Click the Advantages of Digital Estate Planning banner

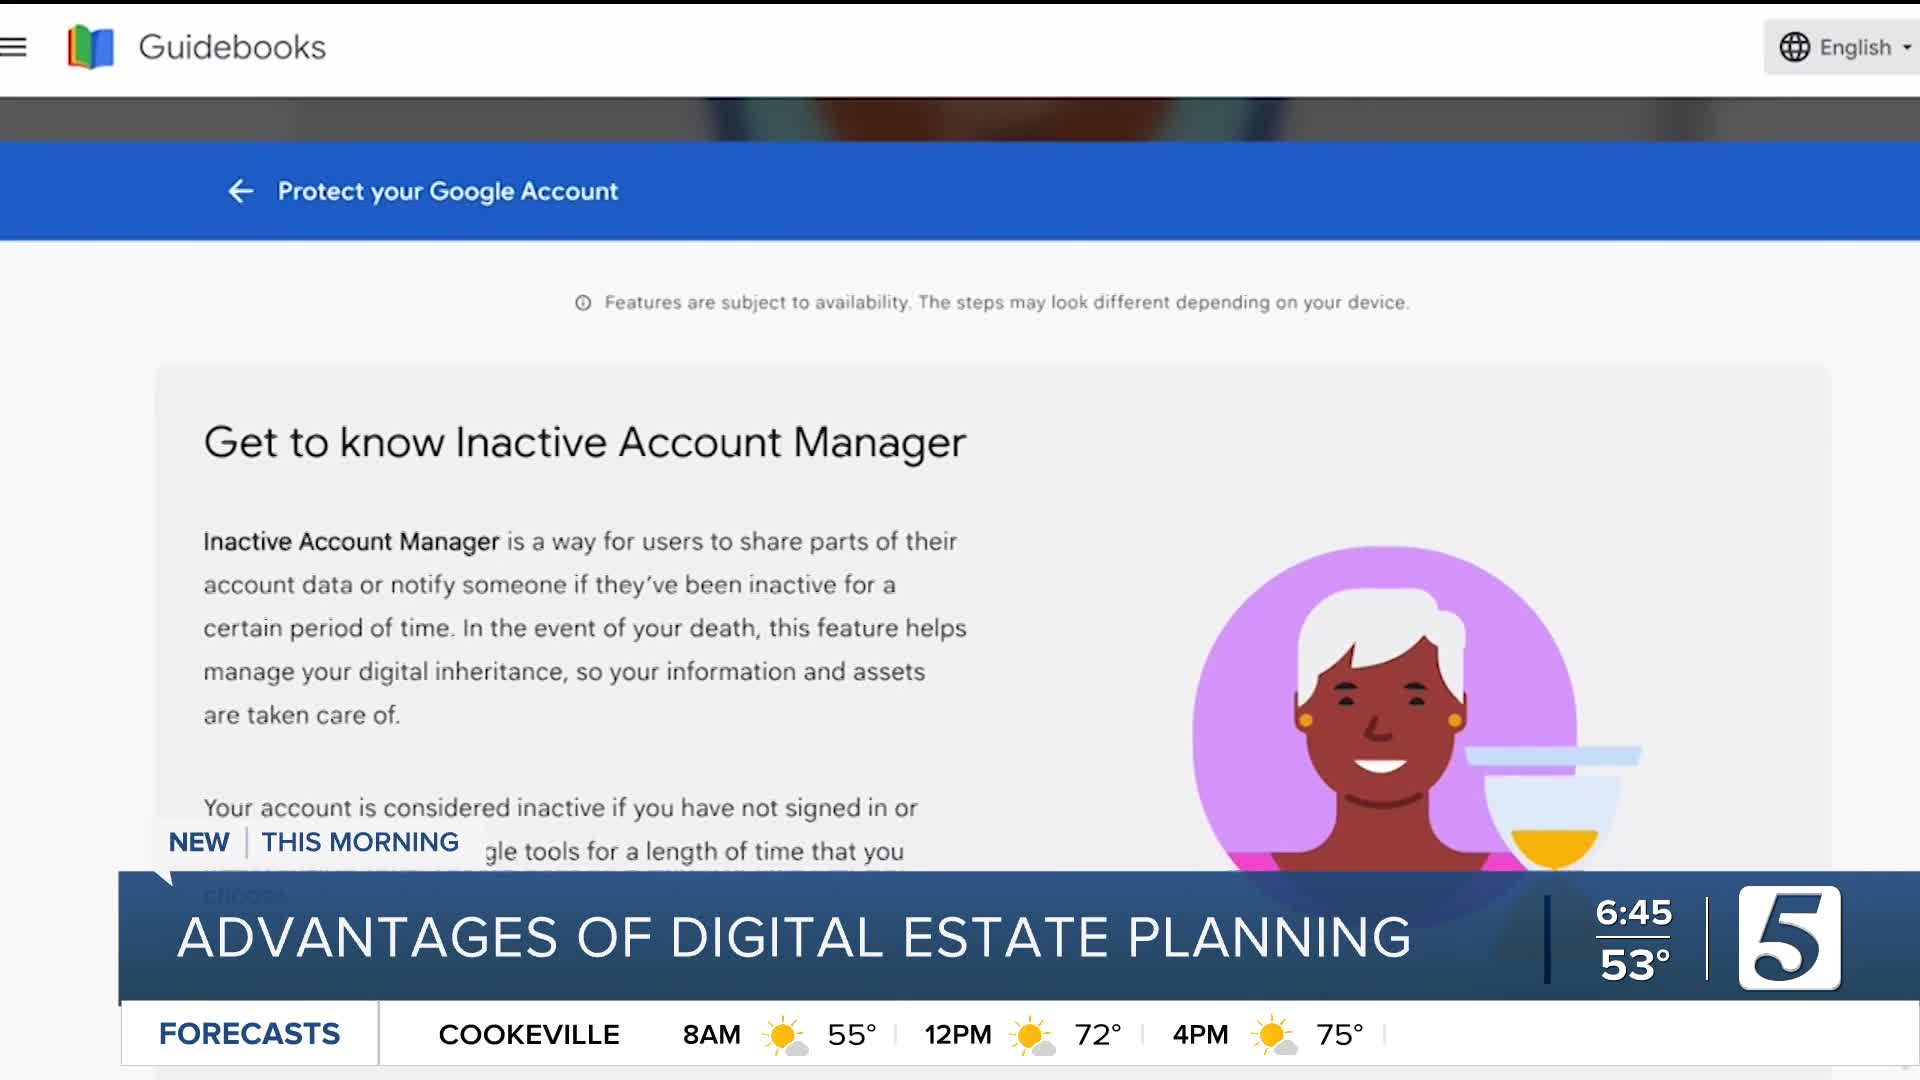(794, 937)
